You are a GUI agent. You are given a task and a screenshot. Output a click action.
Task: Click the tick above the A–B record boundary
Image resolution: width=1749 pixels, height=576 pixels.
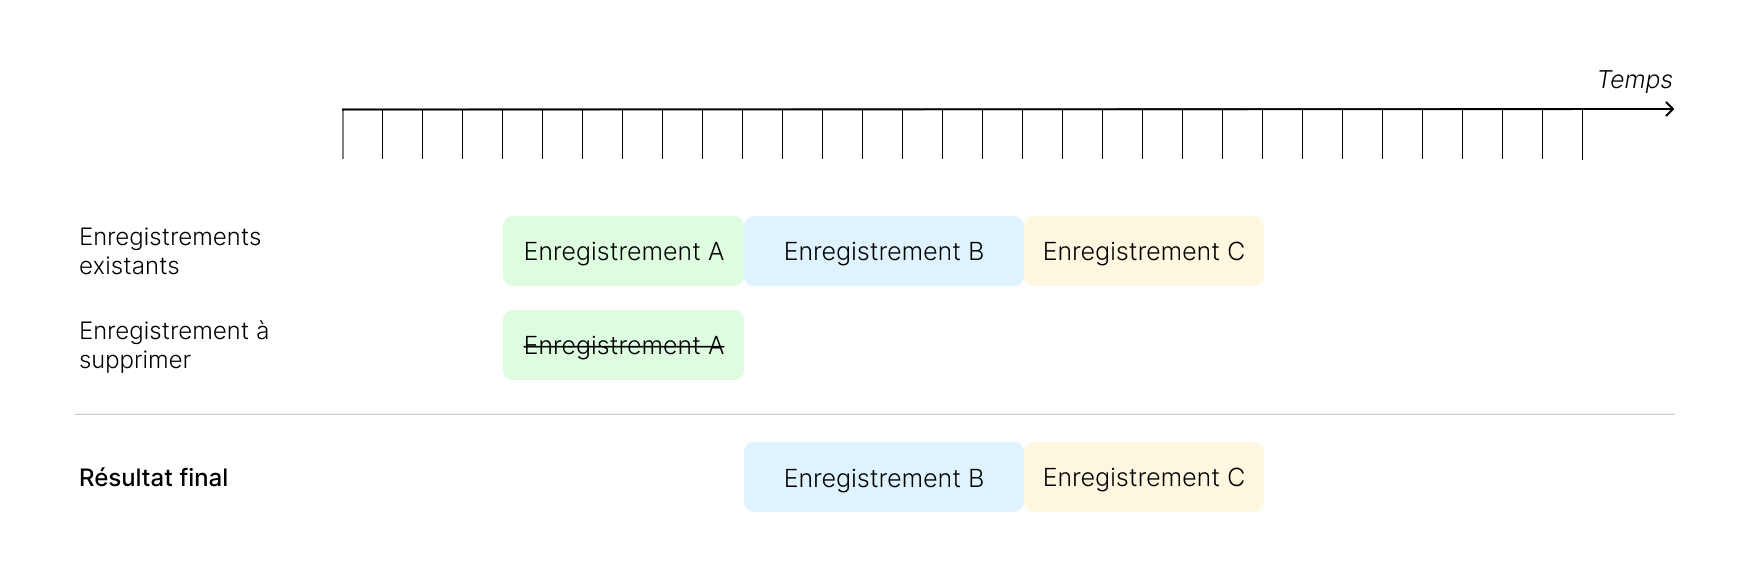[x=743, y=135]
